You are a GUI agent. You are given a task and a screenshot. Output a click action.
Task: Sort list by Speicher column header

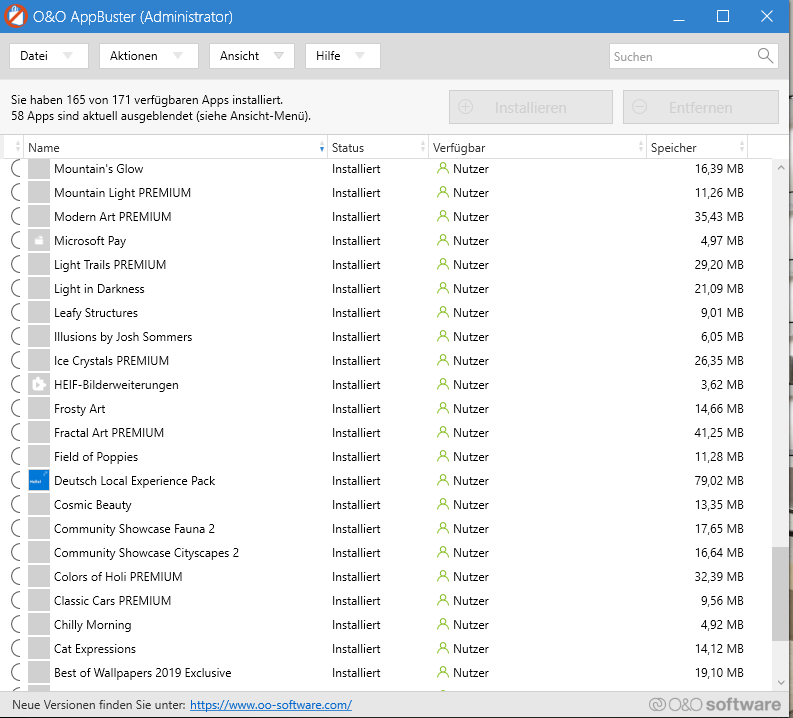click(697, 148)
